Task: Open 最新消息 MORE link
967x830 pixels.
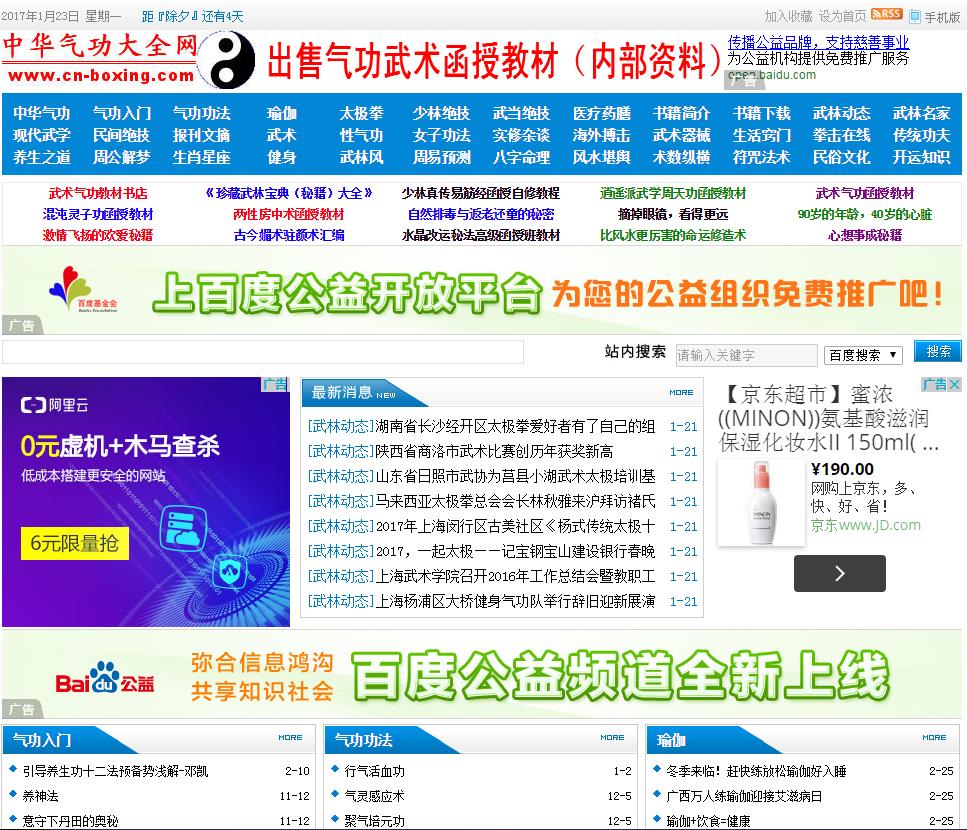Action: pos(681,392)
